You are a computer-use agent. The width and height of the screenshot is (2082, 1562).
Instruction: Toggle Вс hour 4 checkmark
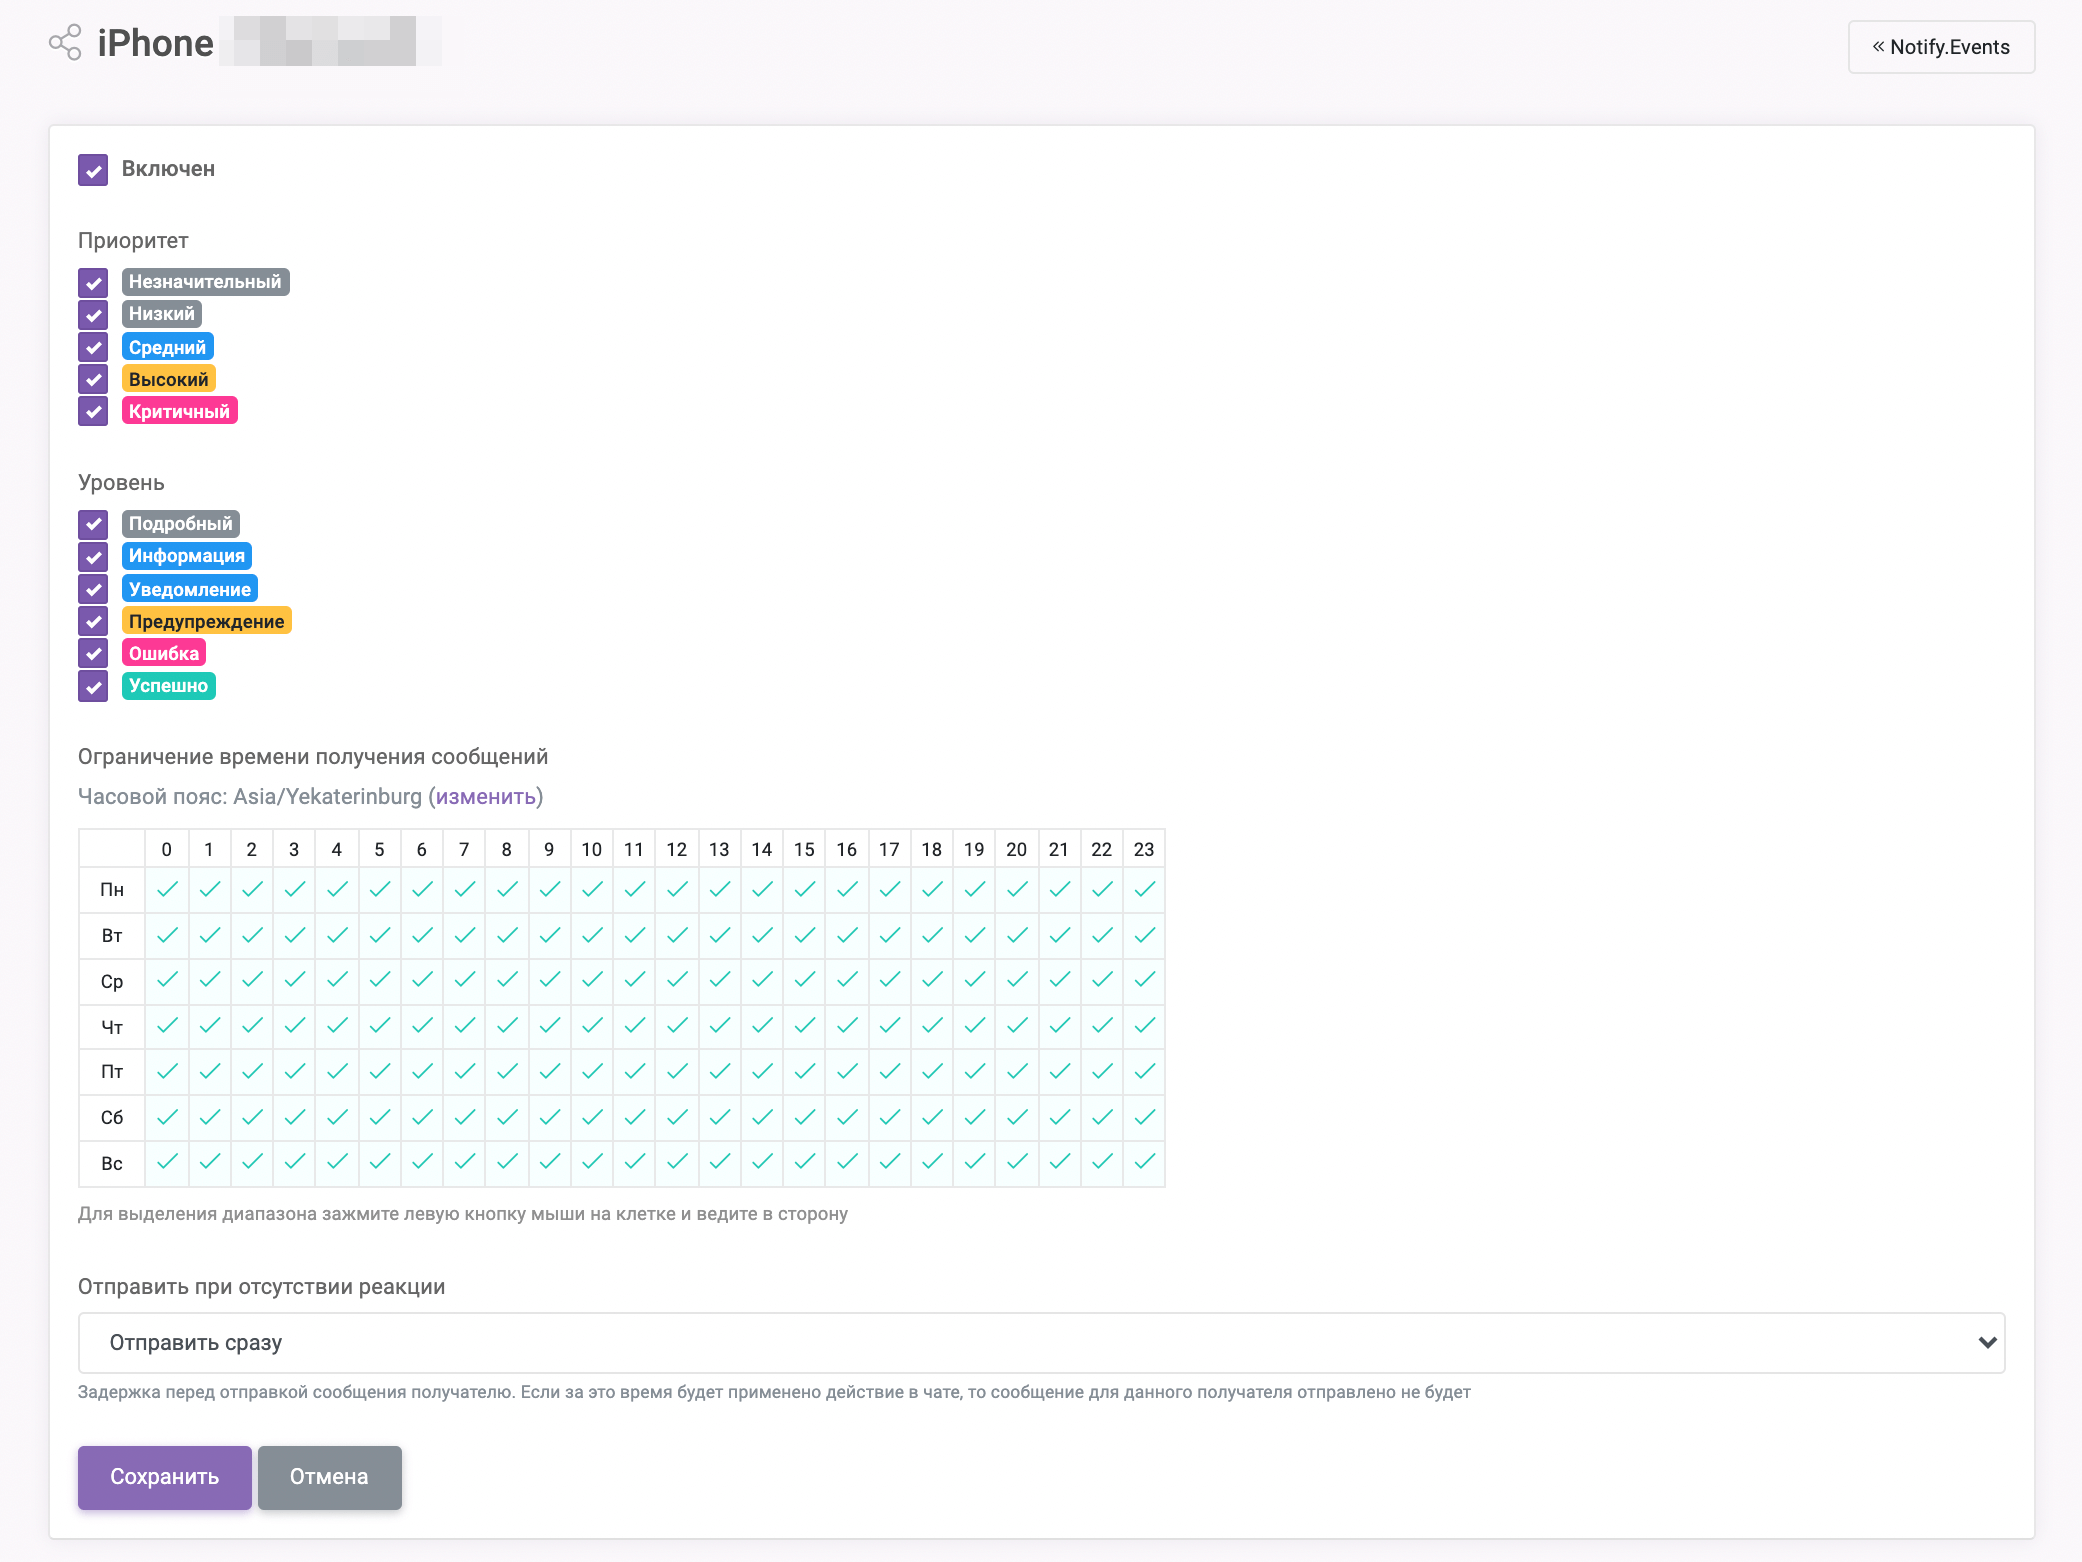[337, 1162]
